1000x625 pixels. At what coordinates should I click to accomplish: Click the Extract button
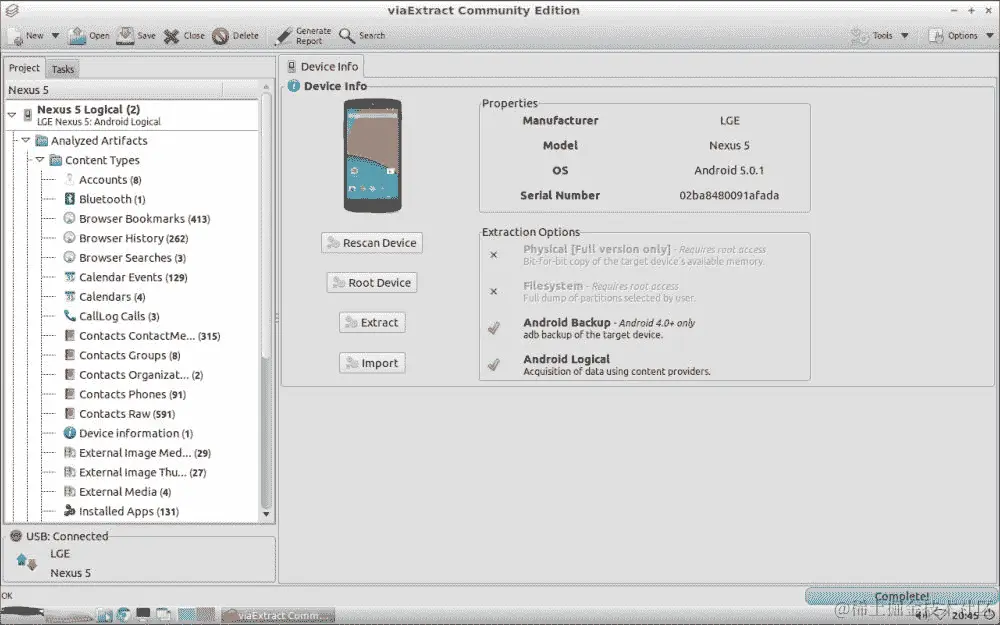coord(372,323)
